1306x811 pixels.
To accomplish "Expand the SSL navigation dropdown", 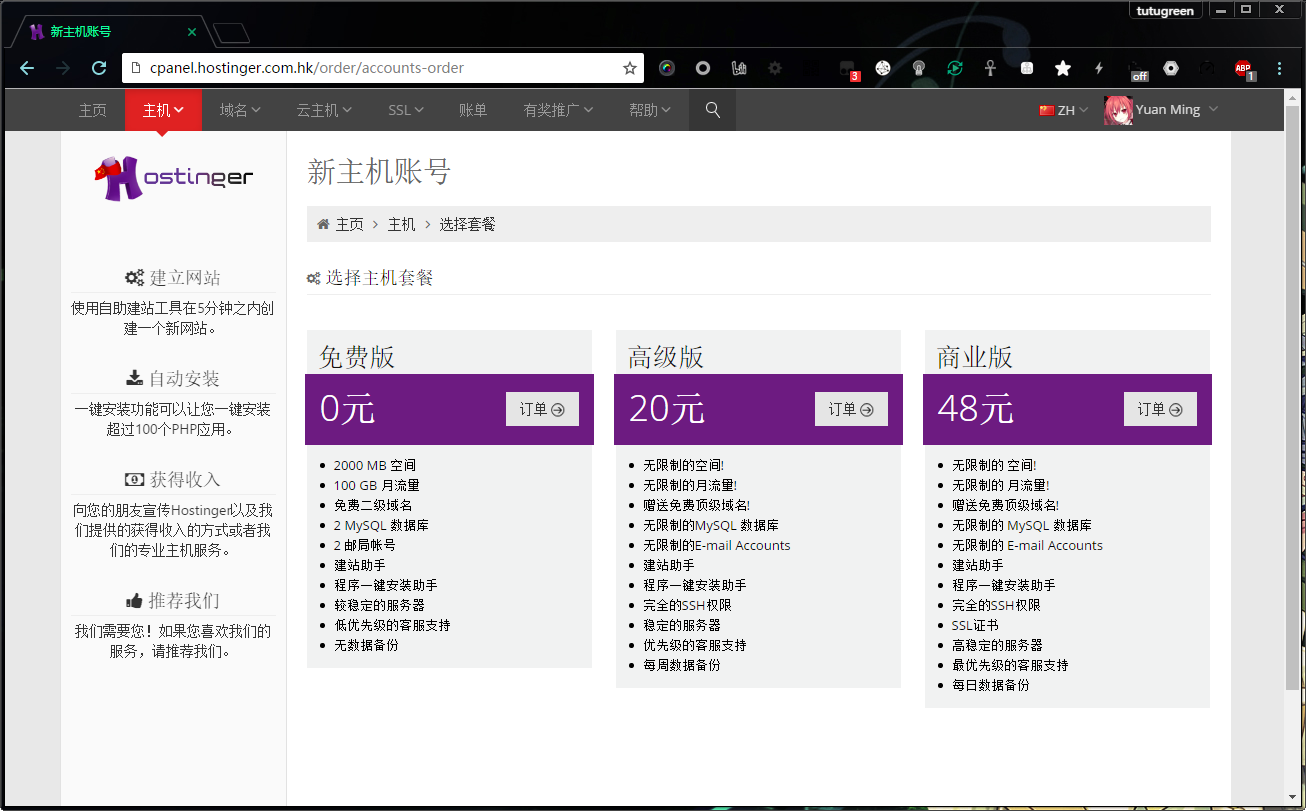I will tap(406, 110).
